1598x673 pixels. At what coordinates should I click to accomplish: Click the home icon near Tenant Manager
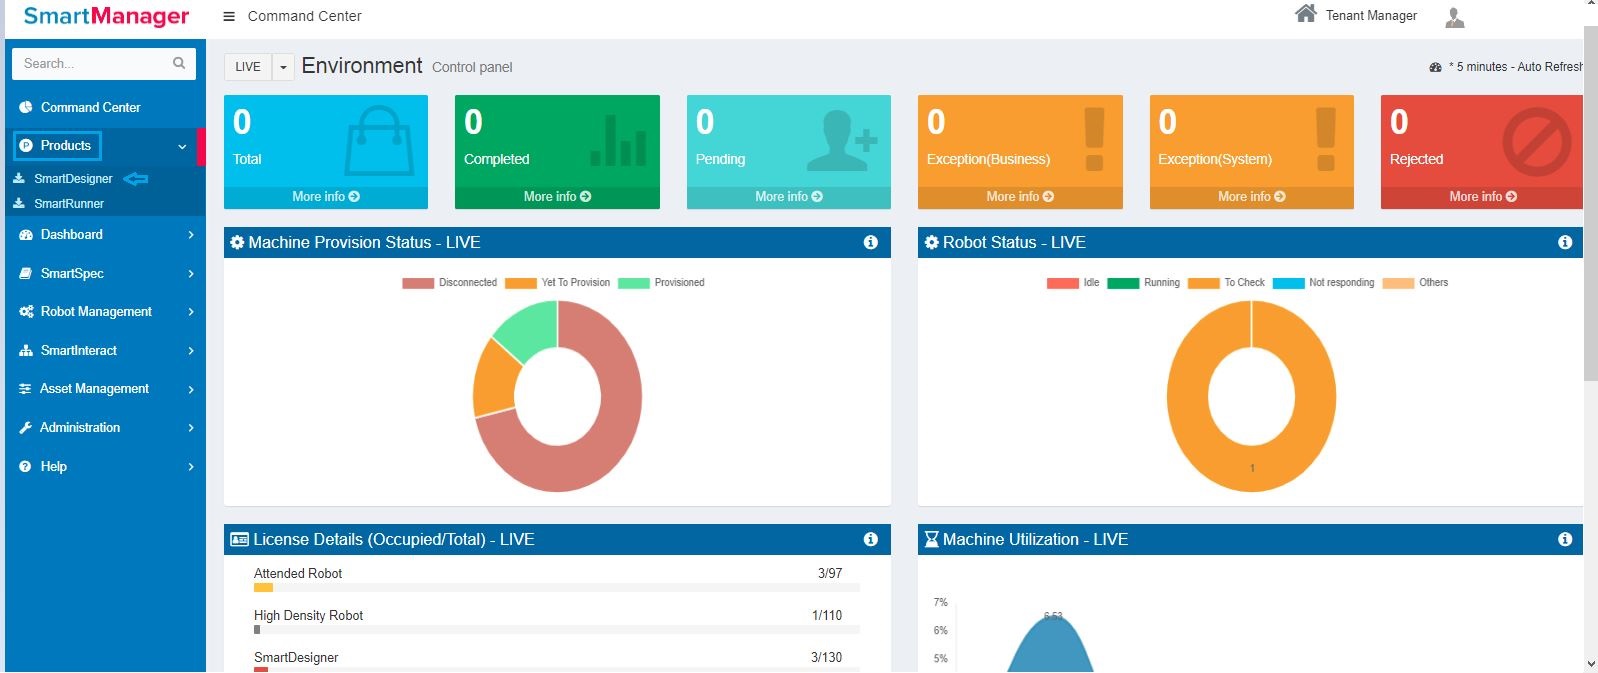(x=1305, y=14)
